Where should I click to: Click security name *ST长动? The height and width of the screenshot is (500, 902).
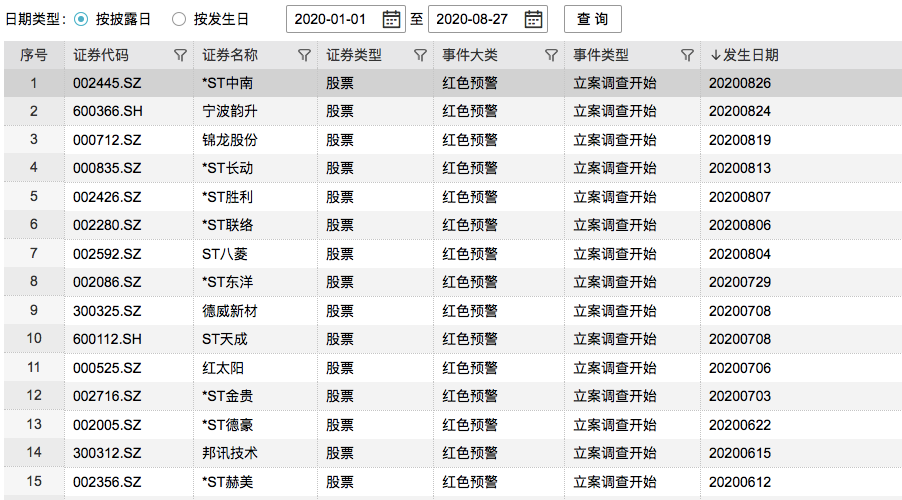pos(227,168)
